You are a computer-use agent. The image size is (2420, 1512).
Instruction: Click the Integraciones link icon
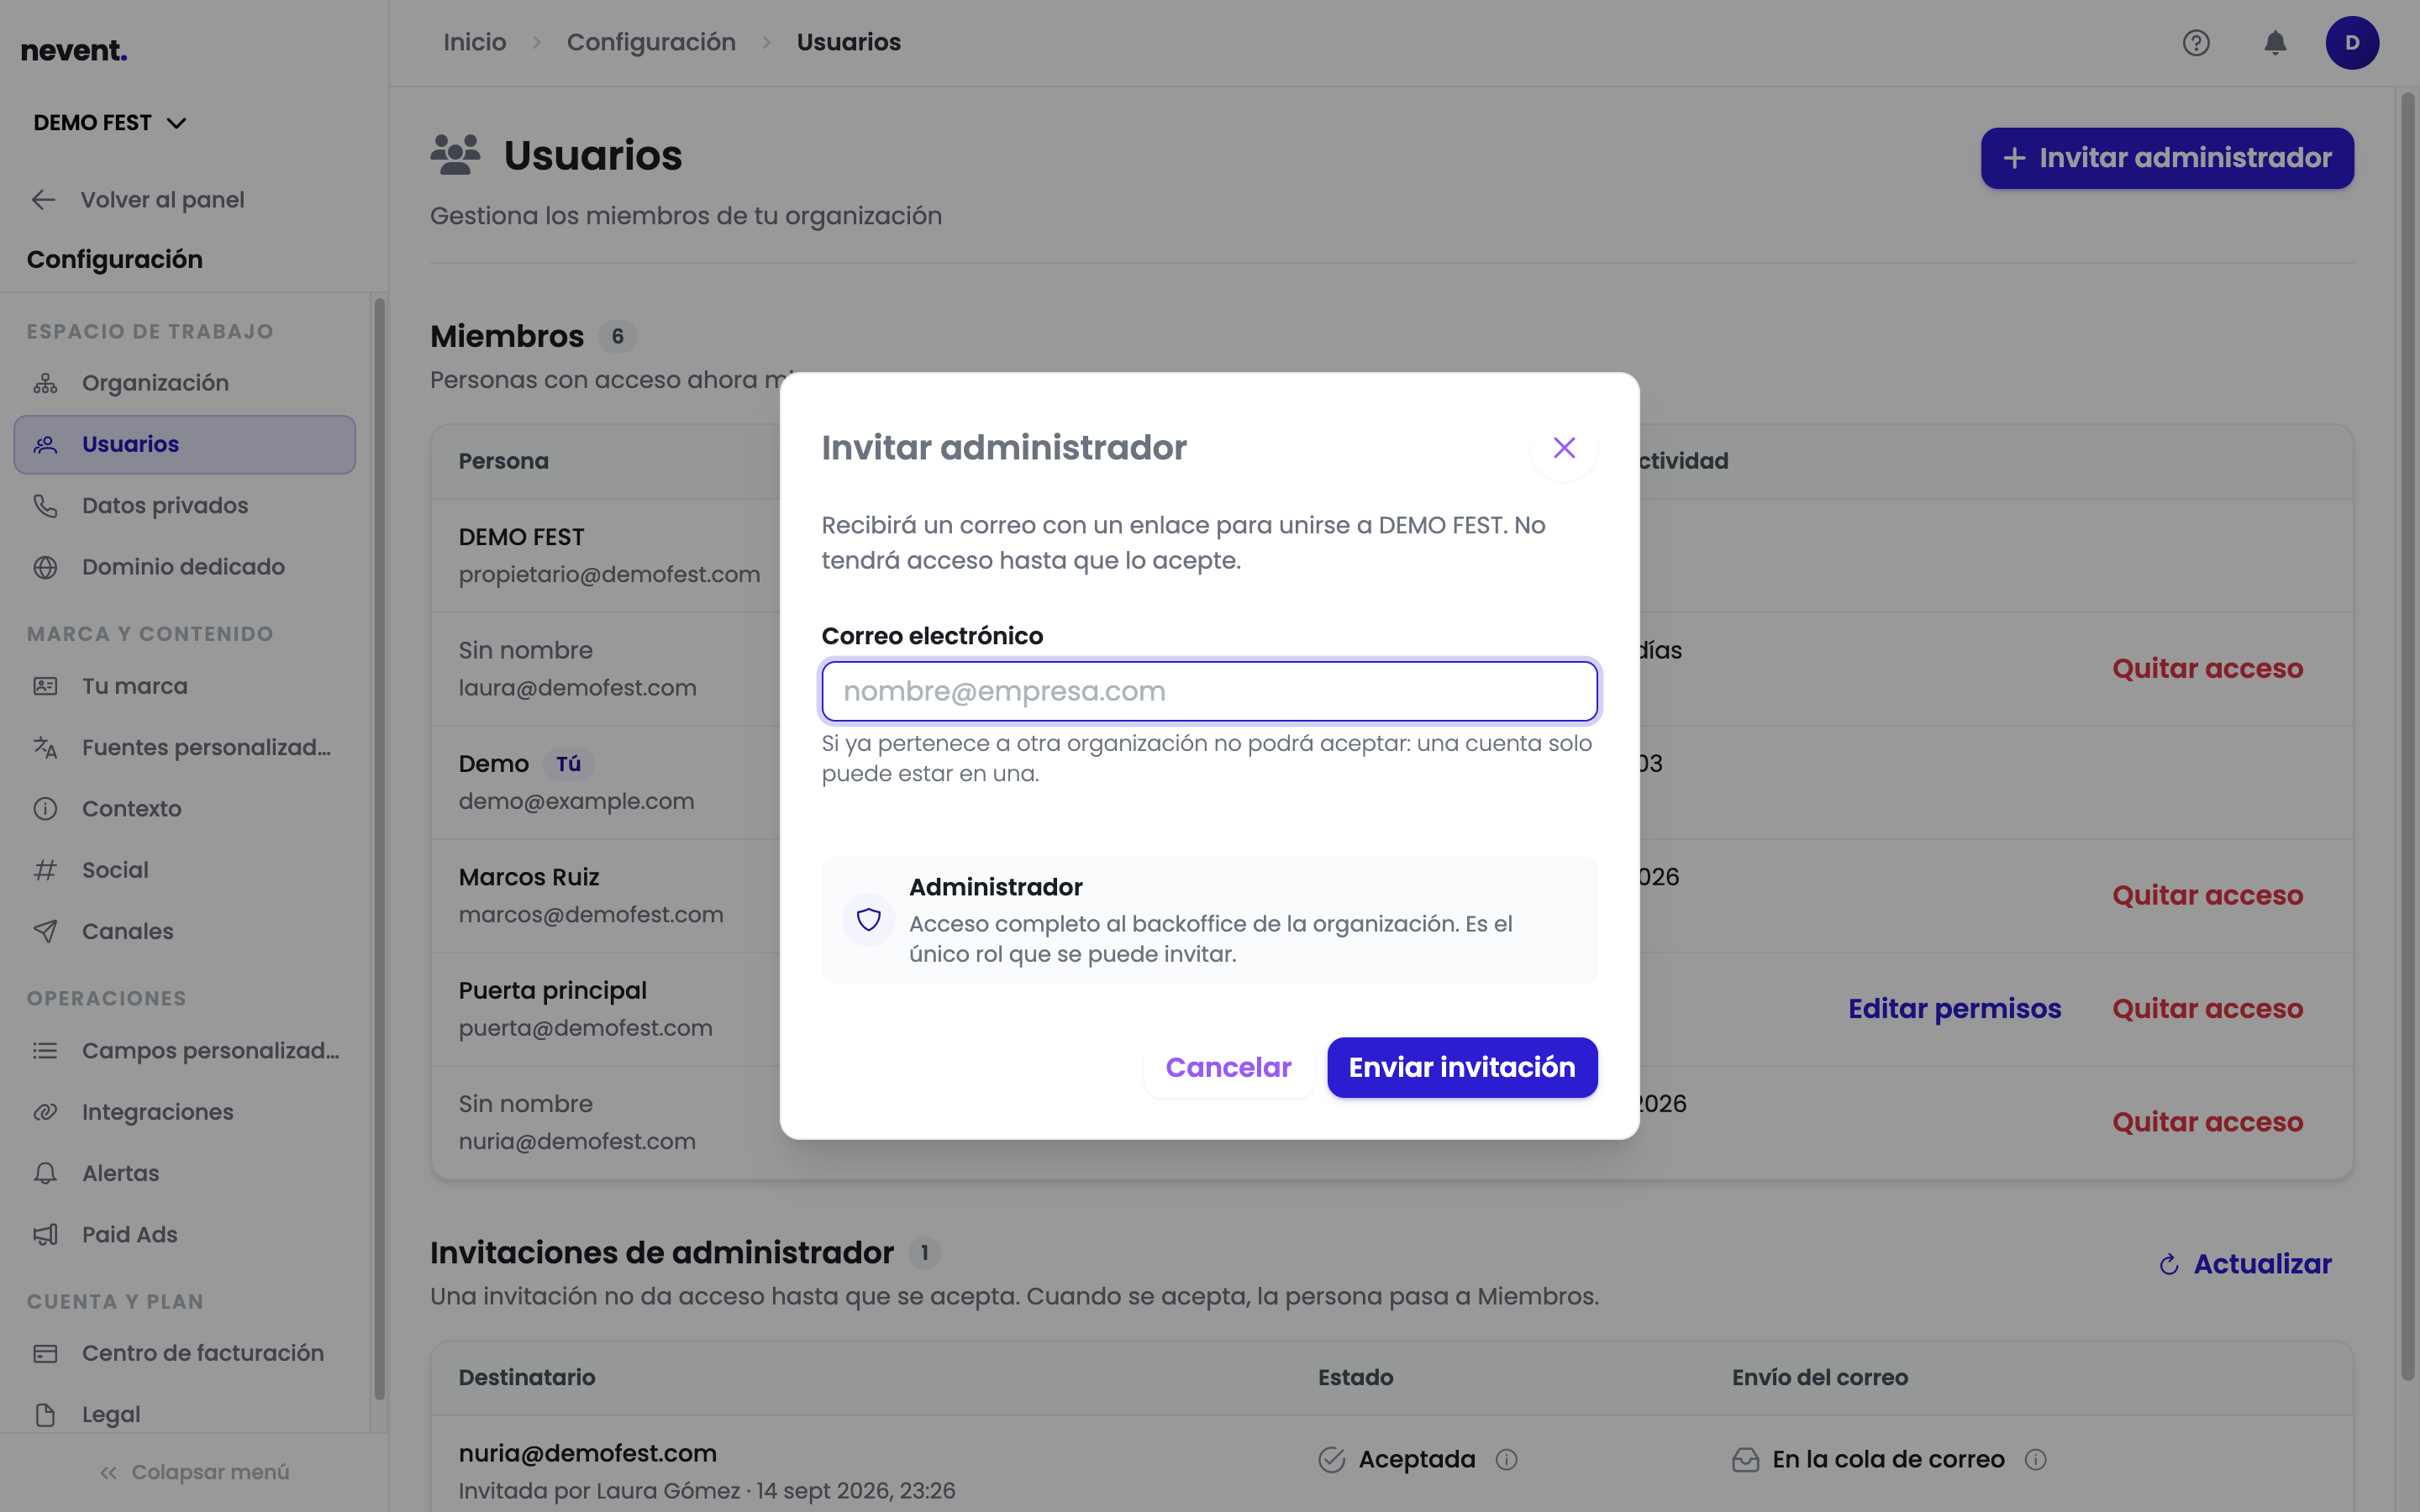(x=45, y=1112)
